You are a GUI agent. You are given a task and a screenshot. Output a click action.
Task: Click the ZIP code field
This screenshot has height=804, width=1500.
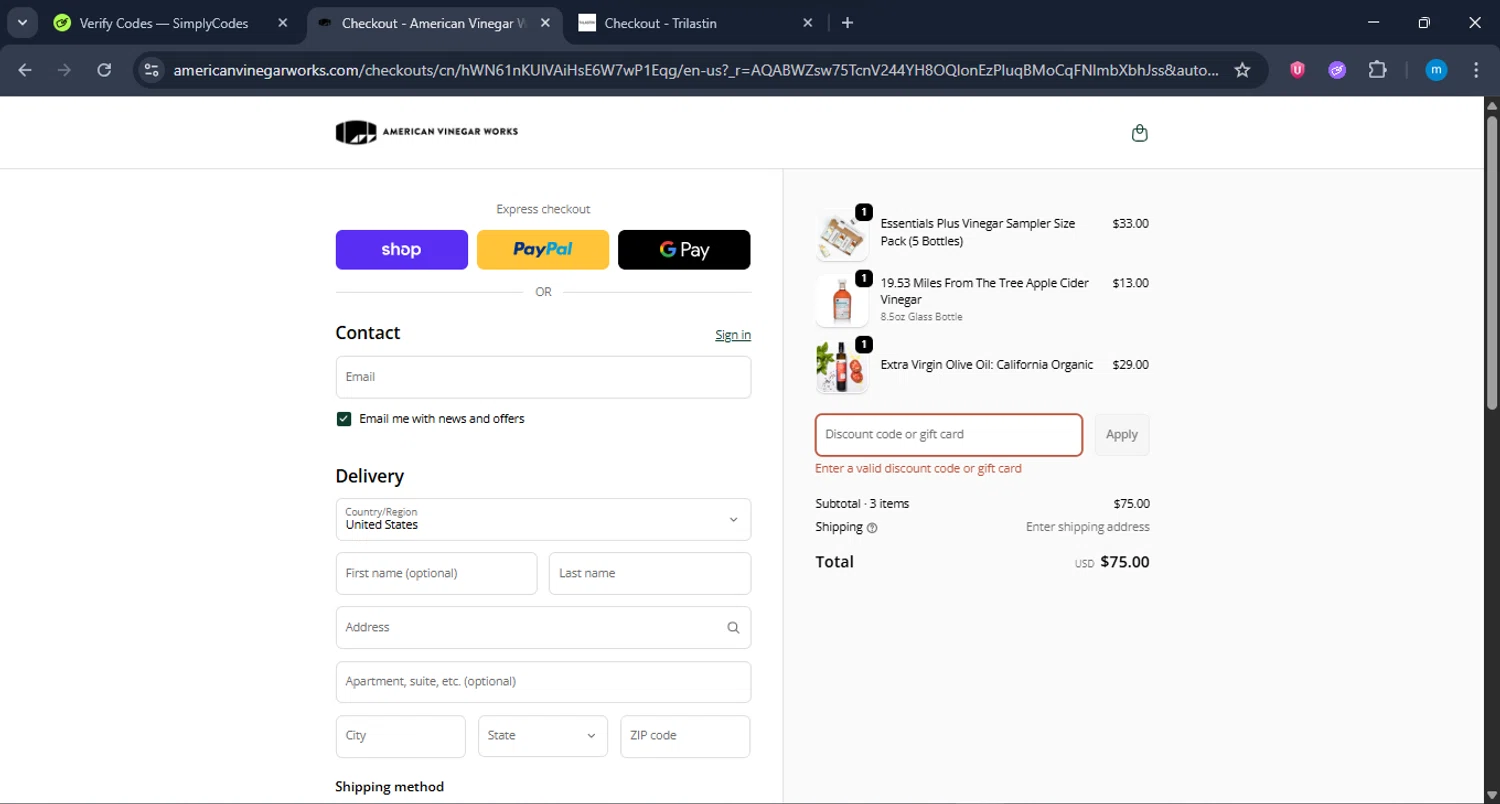click(685, 736)
